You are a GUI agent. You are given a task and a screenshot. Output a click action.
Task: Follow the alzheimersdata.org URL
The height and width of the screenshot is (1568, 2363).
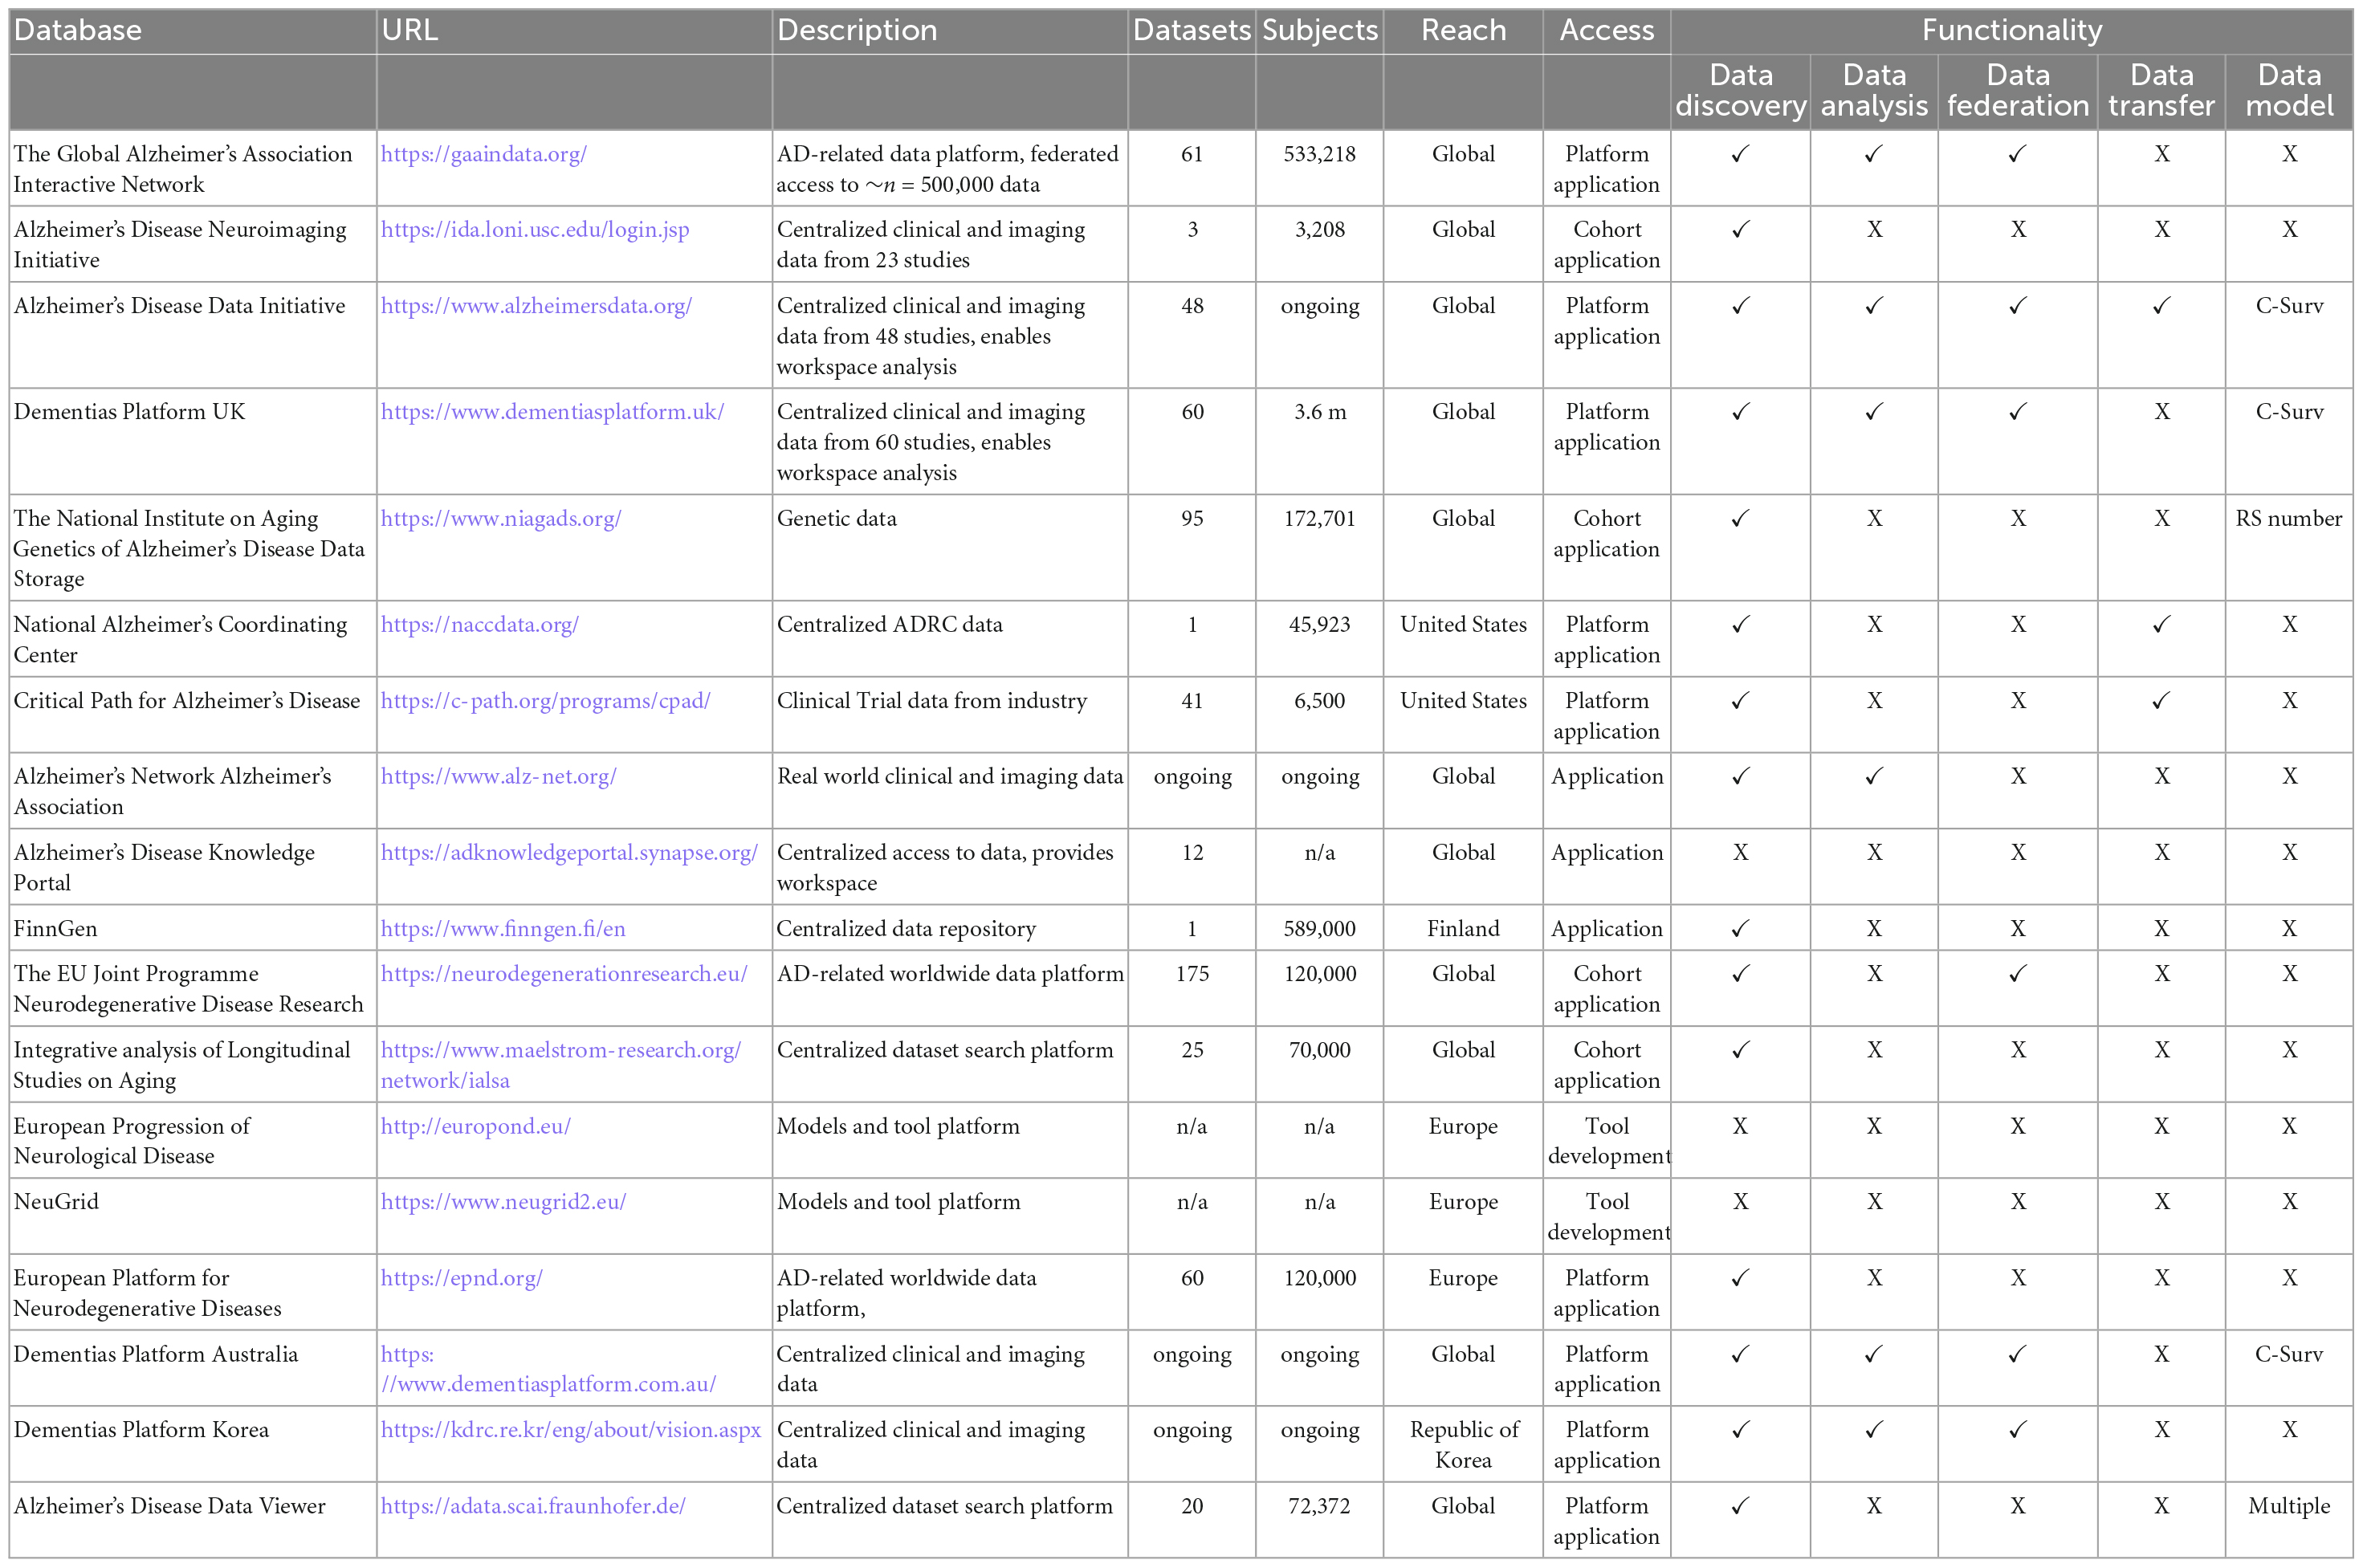point(536,306)
